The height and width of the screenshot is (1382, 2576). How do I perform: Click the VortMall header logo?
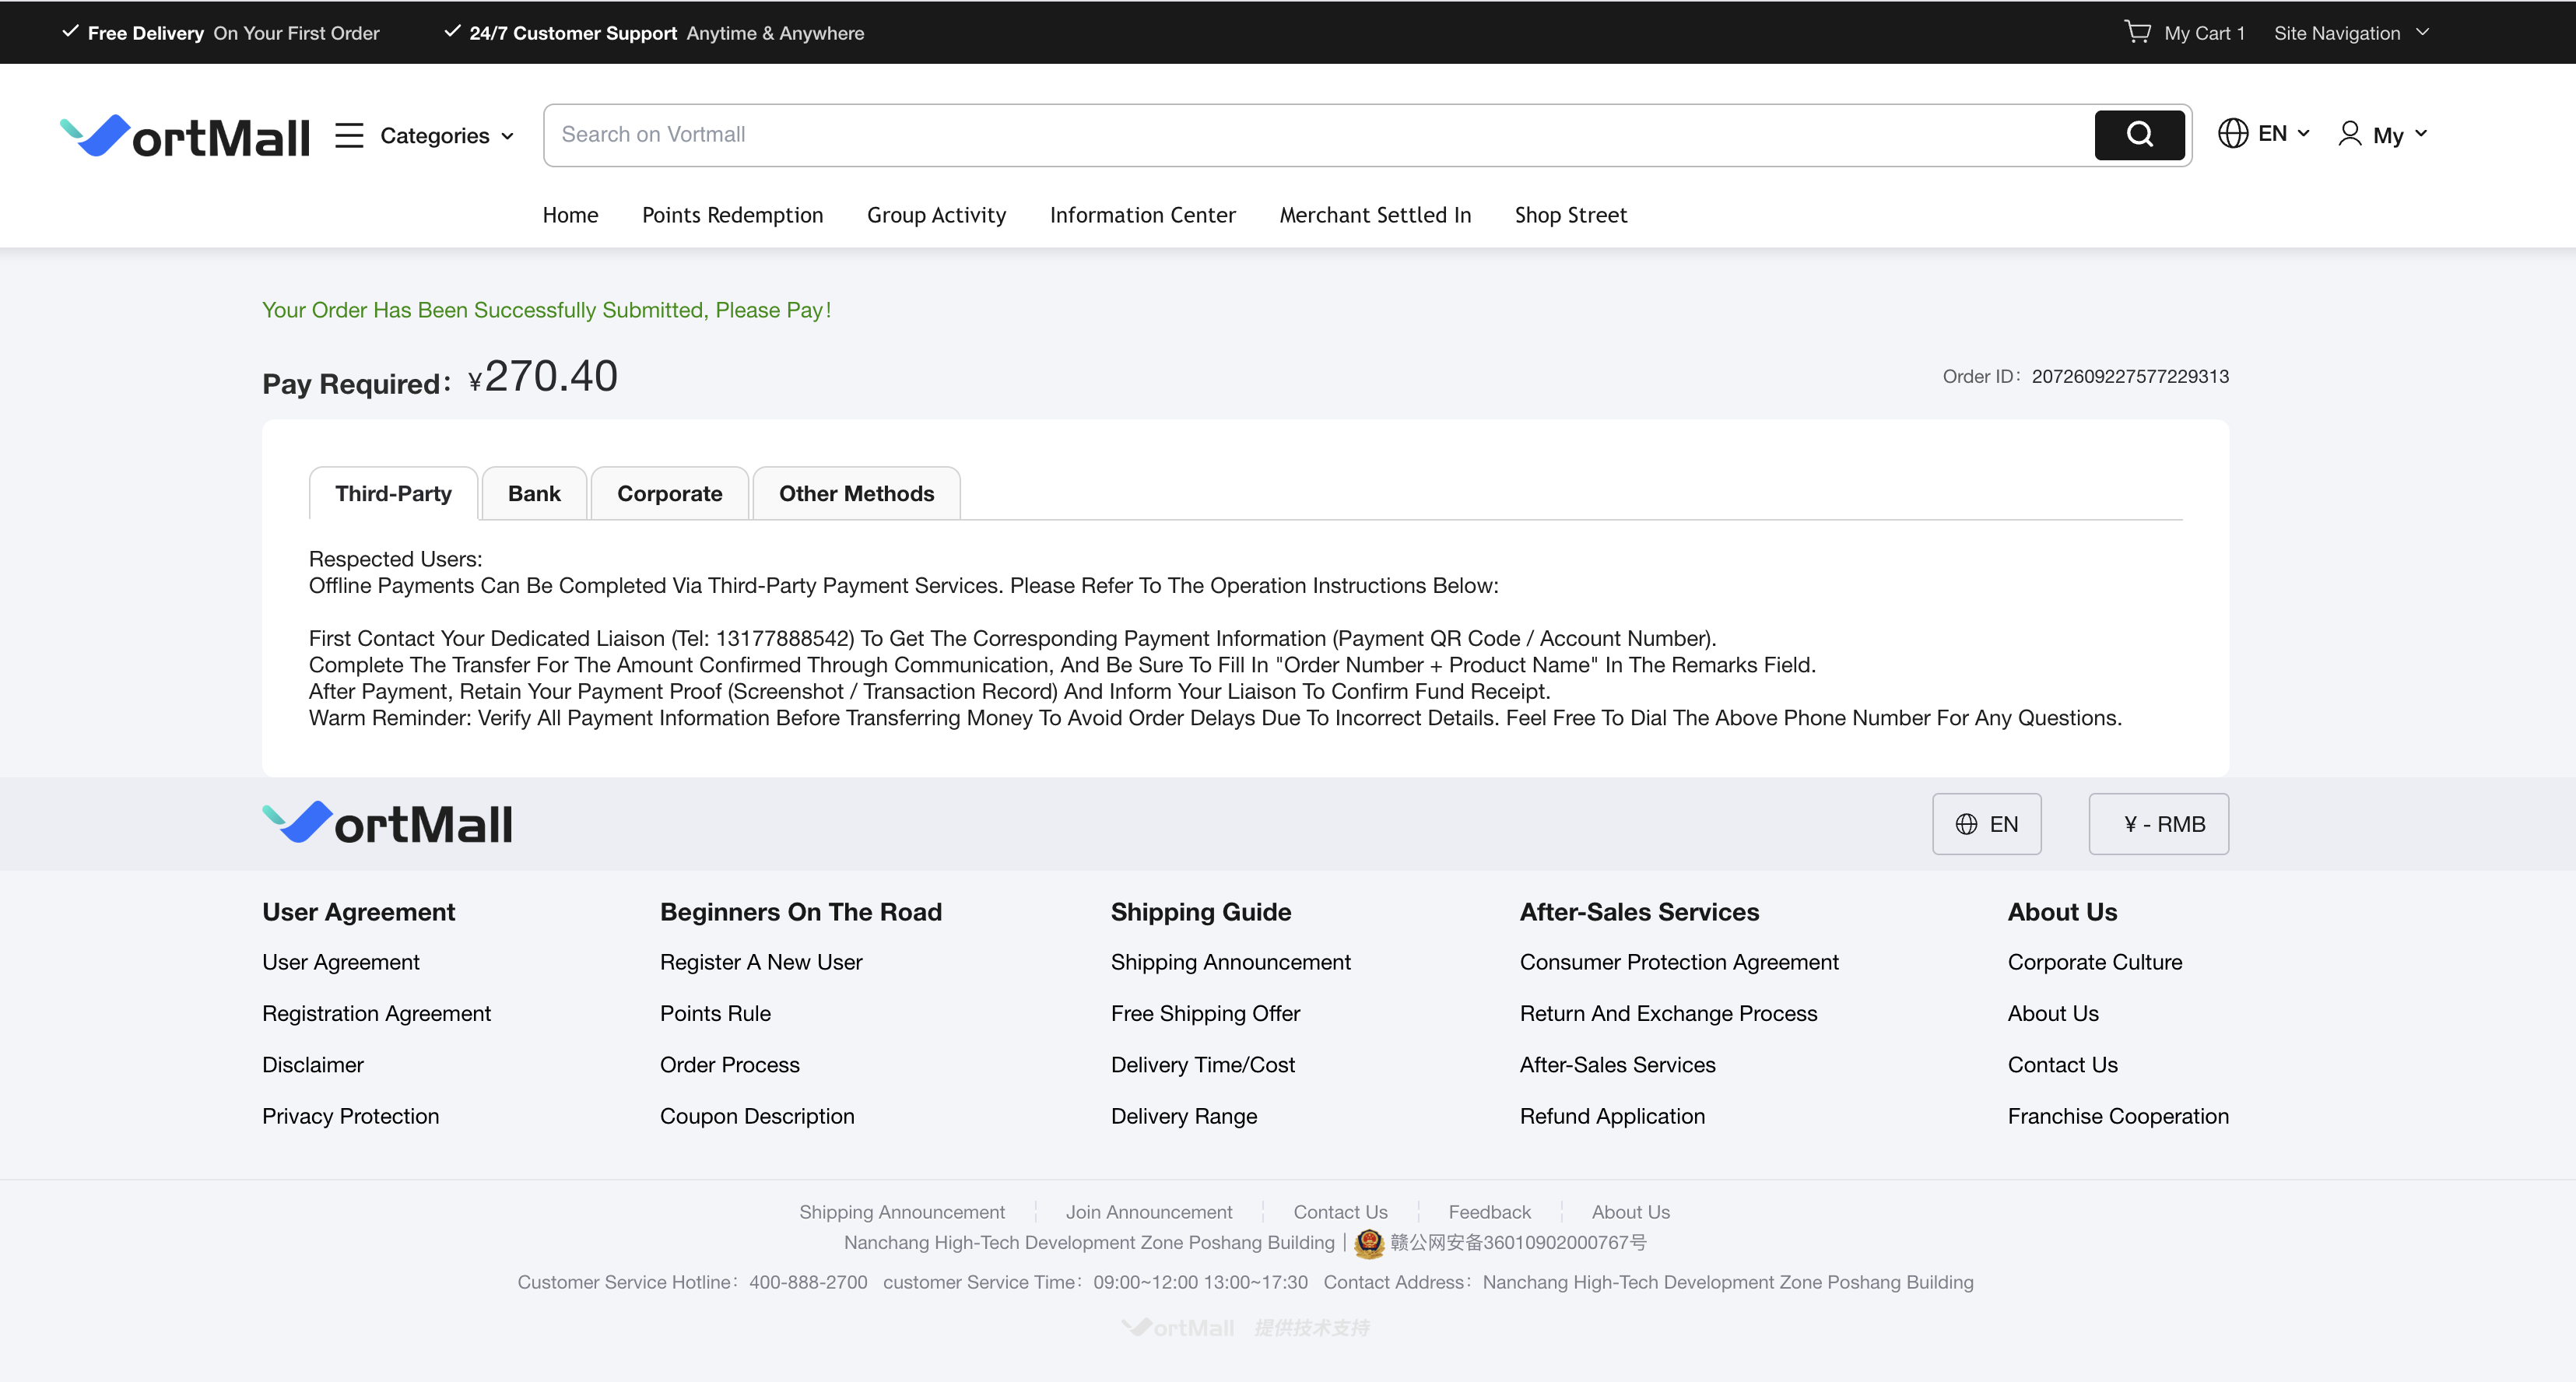click(x=185, y=136)
